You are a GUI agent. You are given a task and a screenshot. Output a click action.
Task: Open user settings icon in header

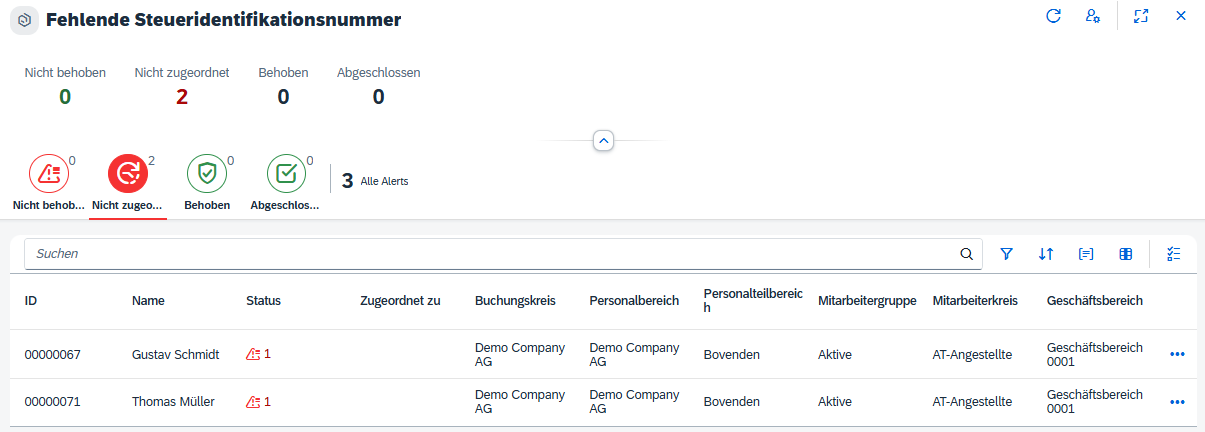point(1093,16)
